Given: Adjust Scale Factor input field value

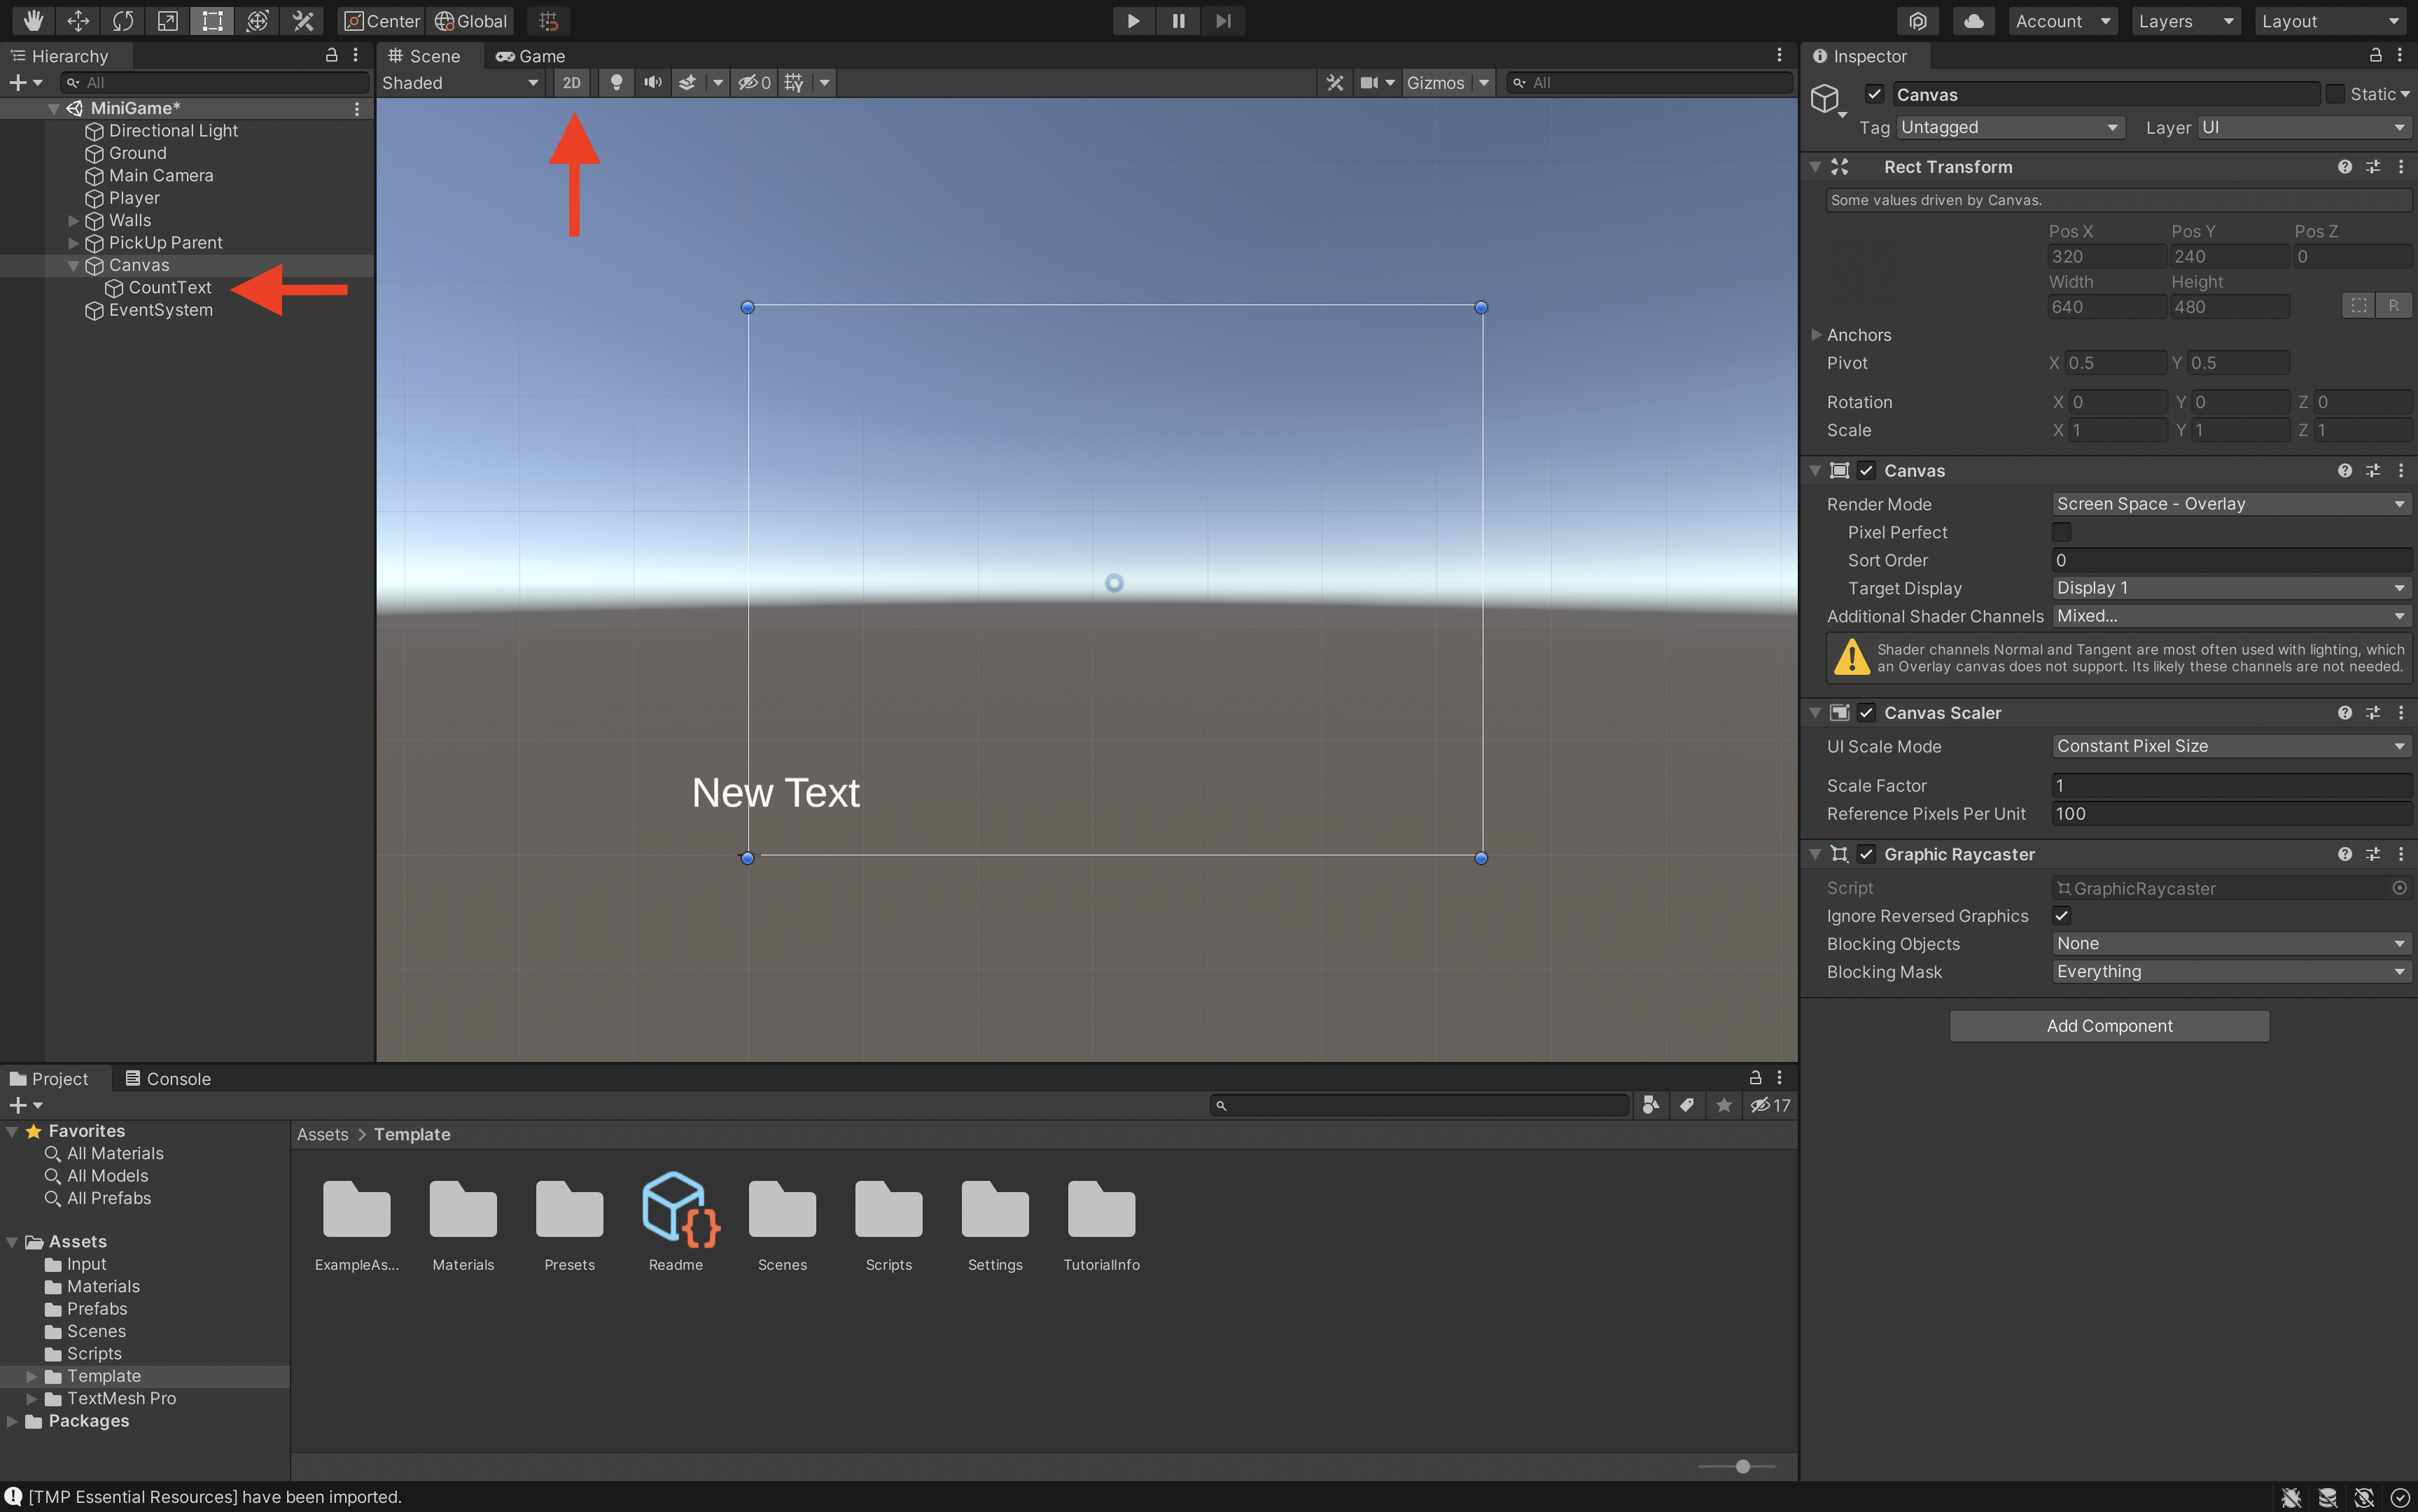Looking at the screenshot, I should (x=2230, y=785).
